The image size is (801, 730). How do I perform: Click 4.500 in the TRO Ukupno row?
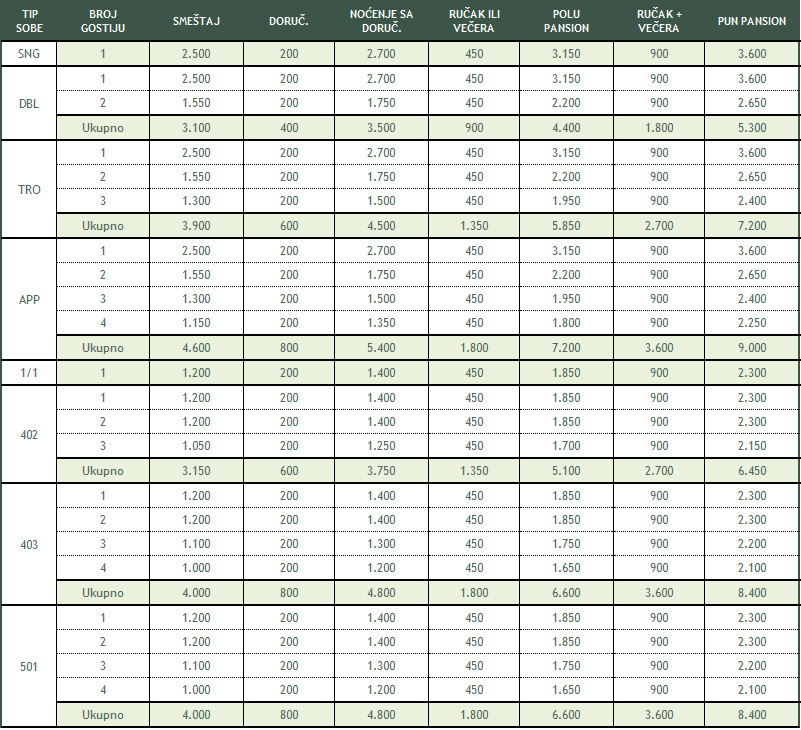[381, 226]
